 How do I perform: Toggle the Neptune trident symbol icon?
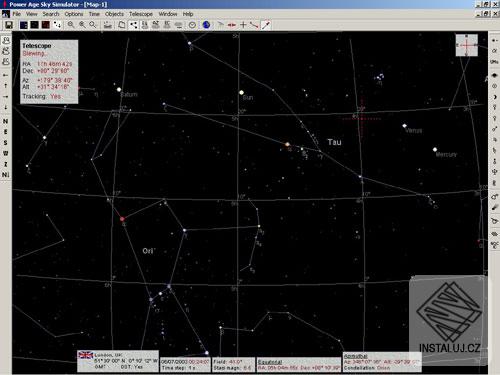pyautogui.click(x=494, y=172)
